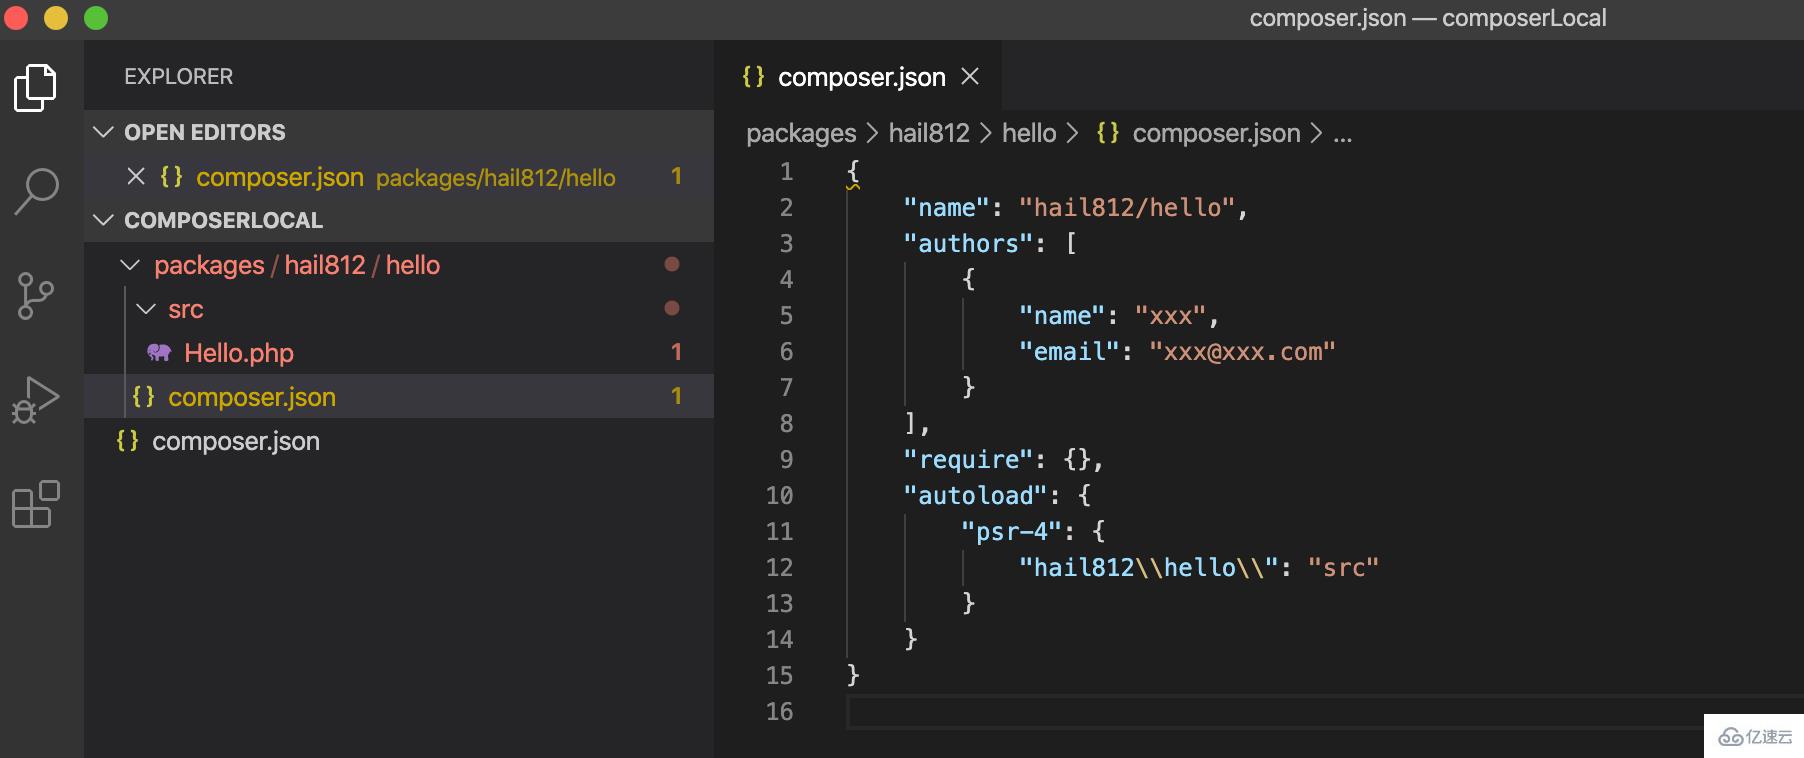Click the JSON icon beside root composer.json

tap(127, 440)
